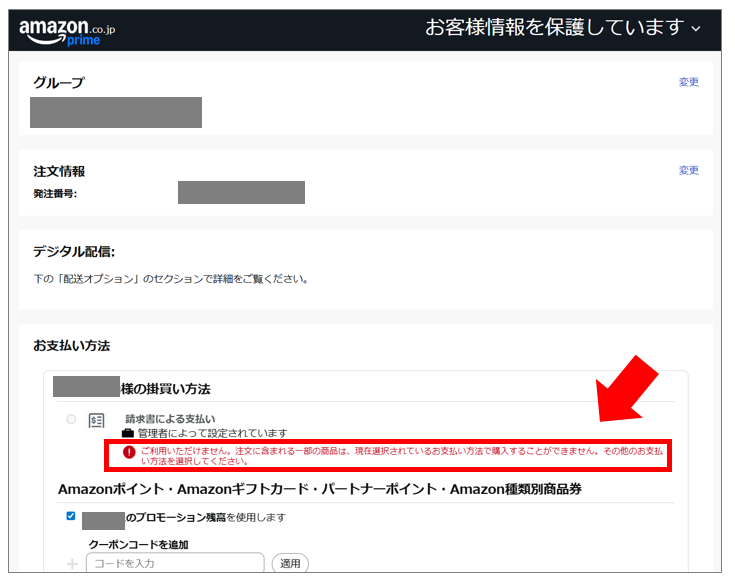Click the 注文情報 heading

[x=59, y=171]
